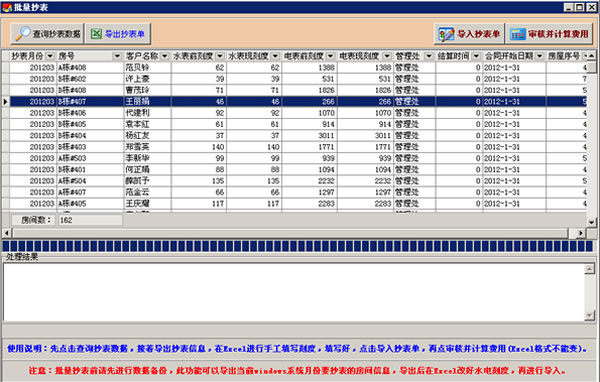Viewport: 600px width, 382px height.
Task: Click the current-row arrow marker of B栋#407
Action: click(5, 101)
